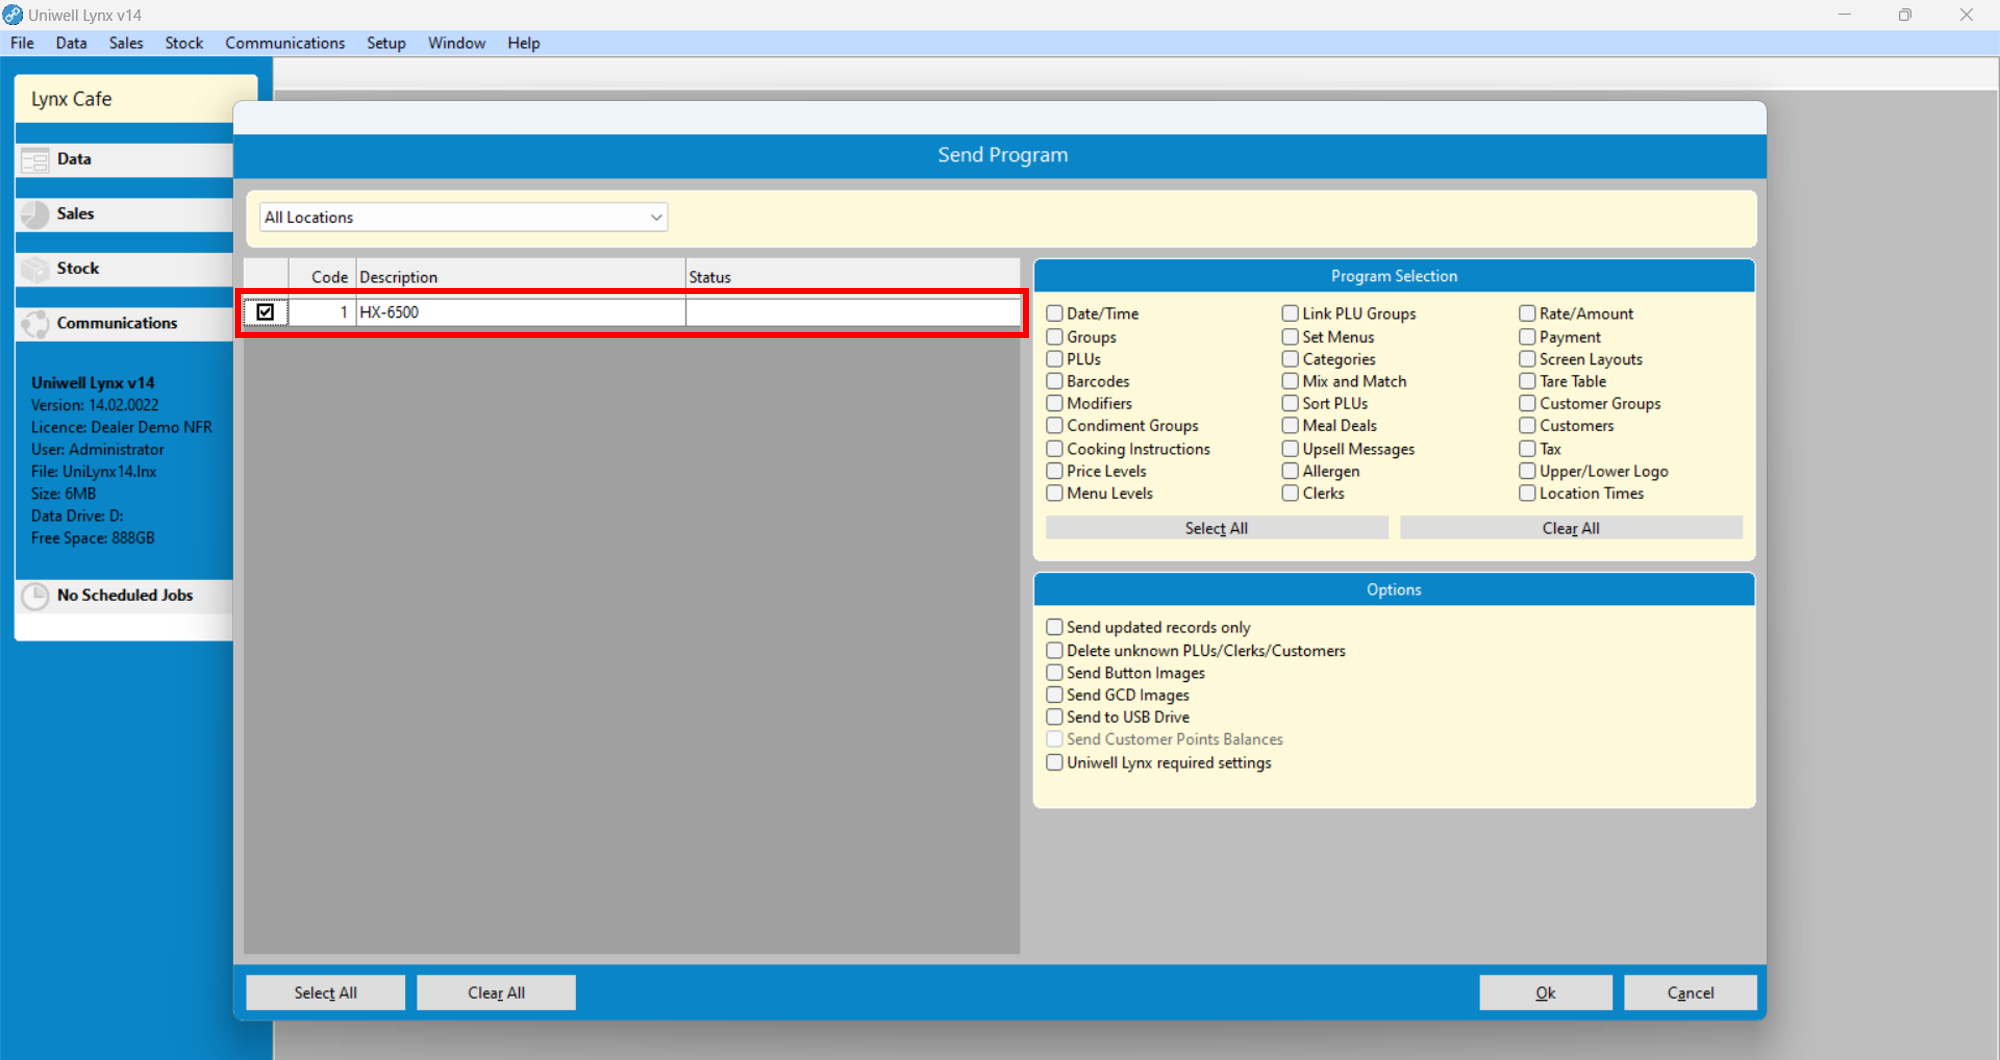Screen dimensions: 2000x1060
Task: Click the Description column header
Action: 520,277
